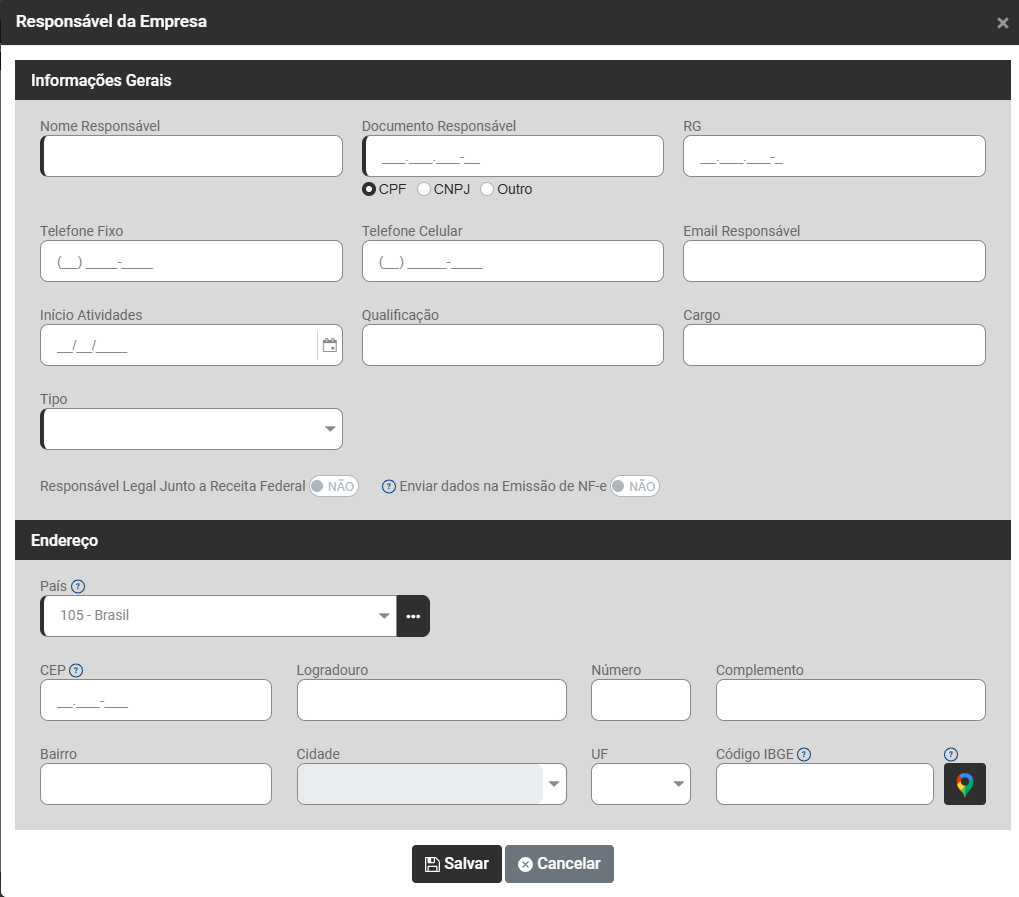Click the help icon next to País
Image resolution: width=1019 pixels, height=897 pixels.
pos(78,586)
